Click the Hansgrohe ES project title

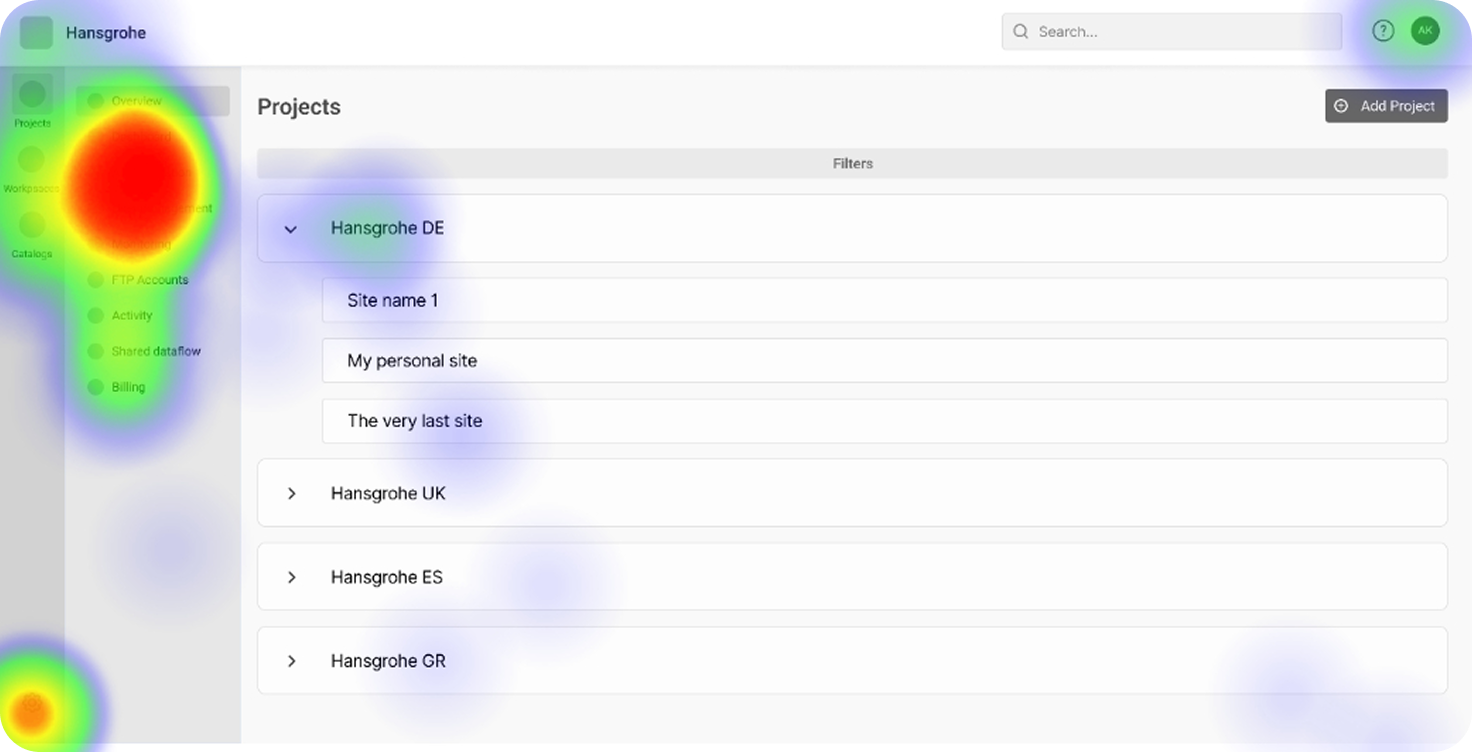387,577
